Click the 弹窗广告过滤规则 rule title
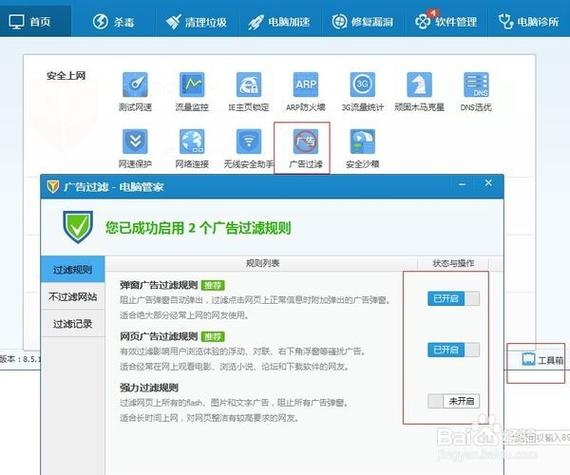 (158, 285)
